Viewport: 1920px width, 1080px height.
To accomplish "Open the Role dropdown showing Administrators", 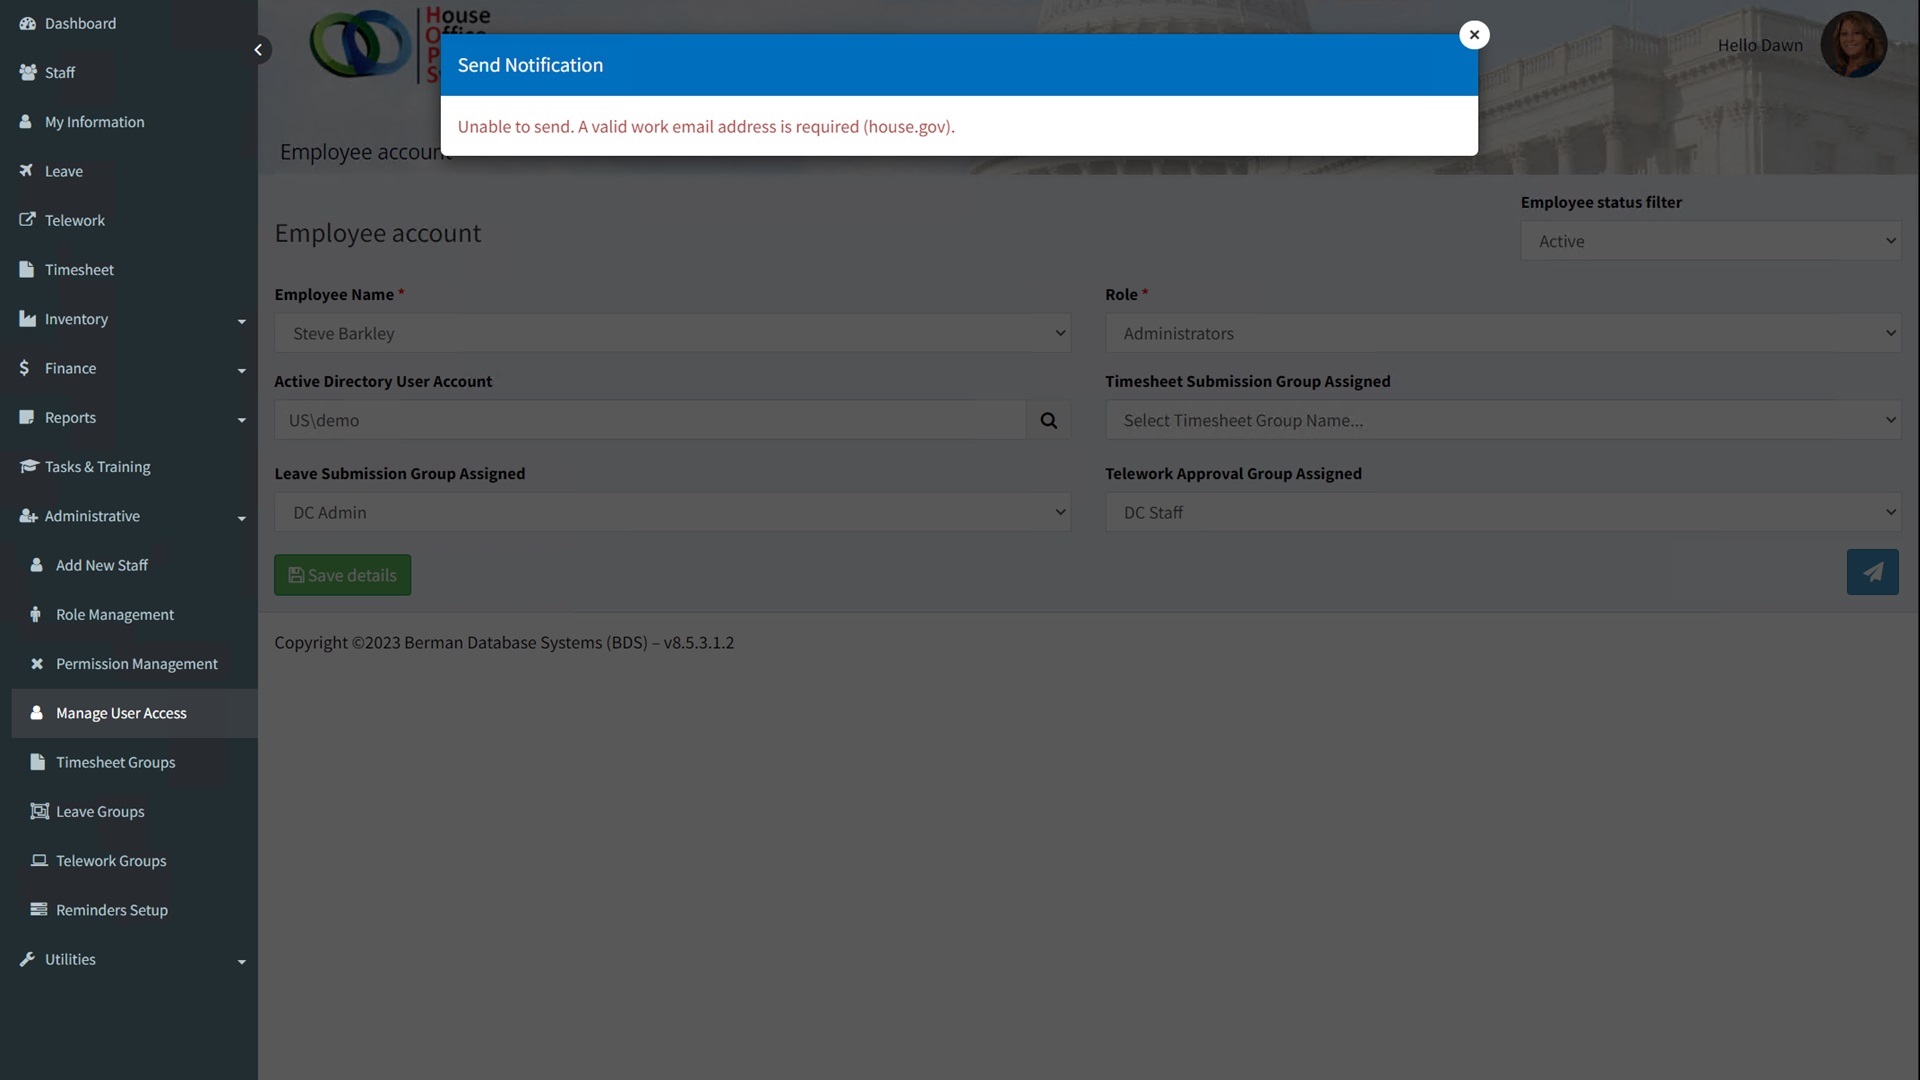I will (x=1502, y=334).
